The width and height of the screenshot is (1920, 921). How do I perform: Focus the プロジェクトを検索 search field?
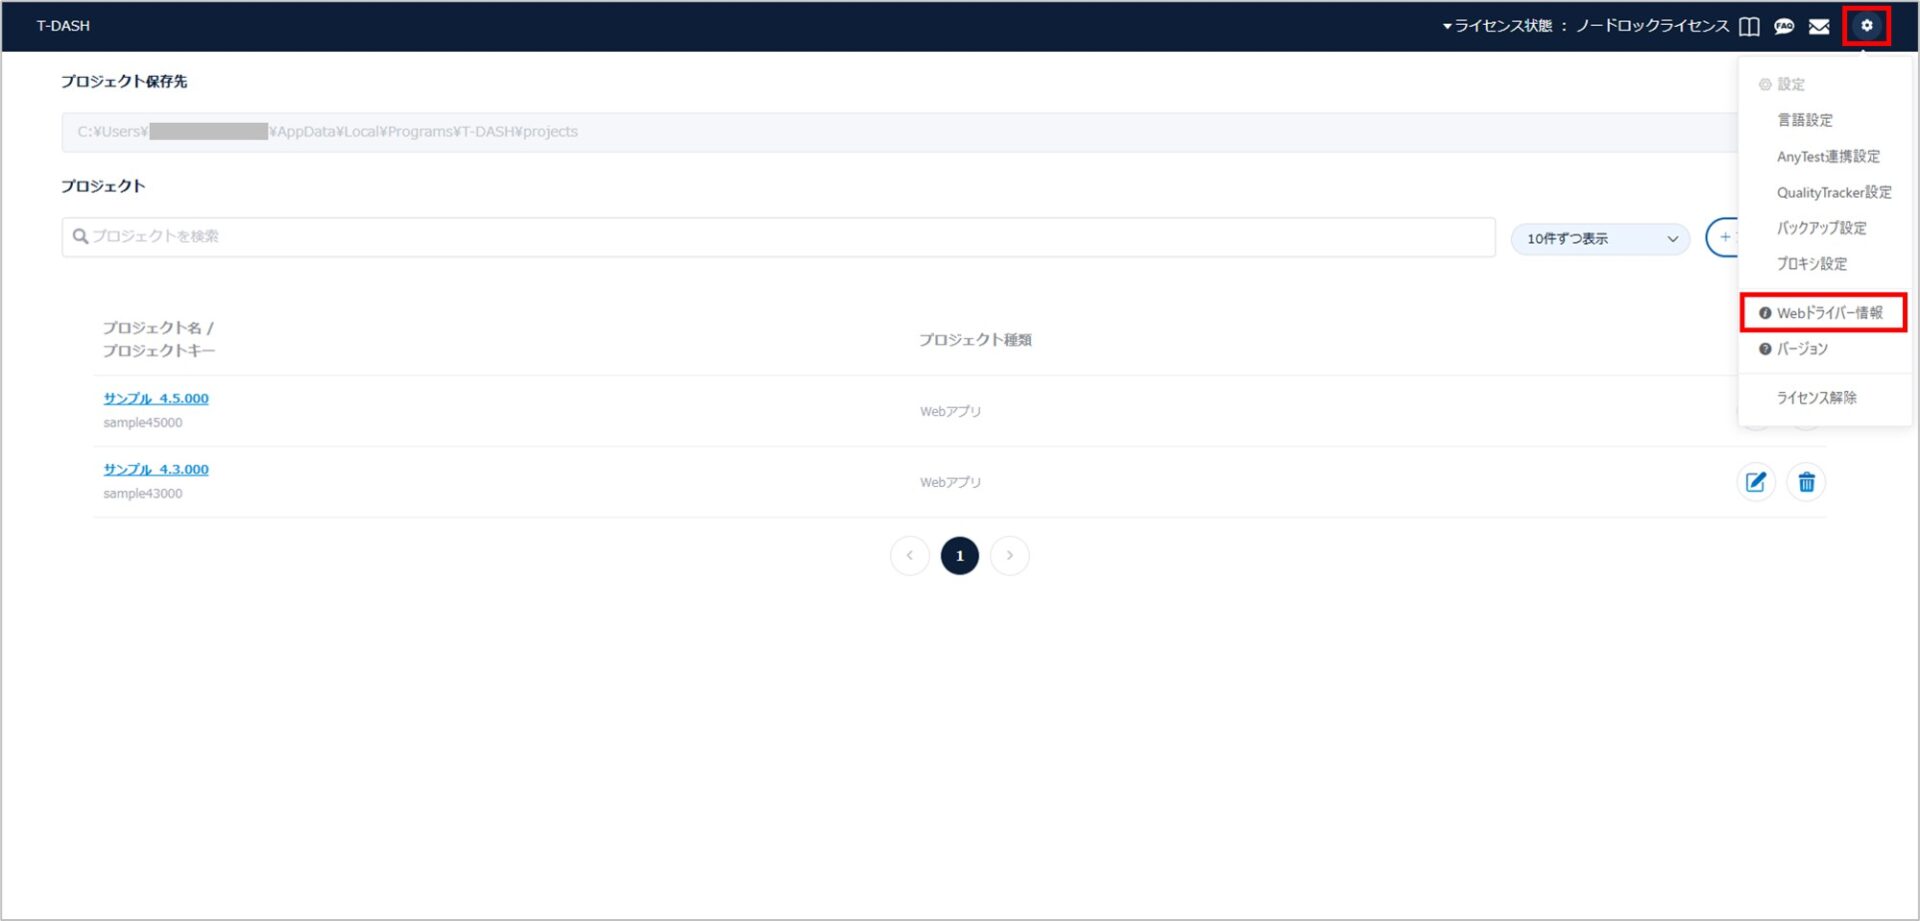point(780,237)
